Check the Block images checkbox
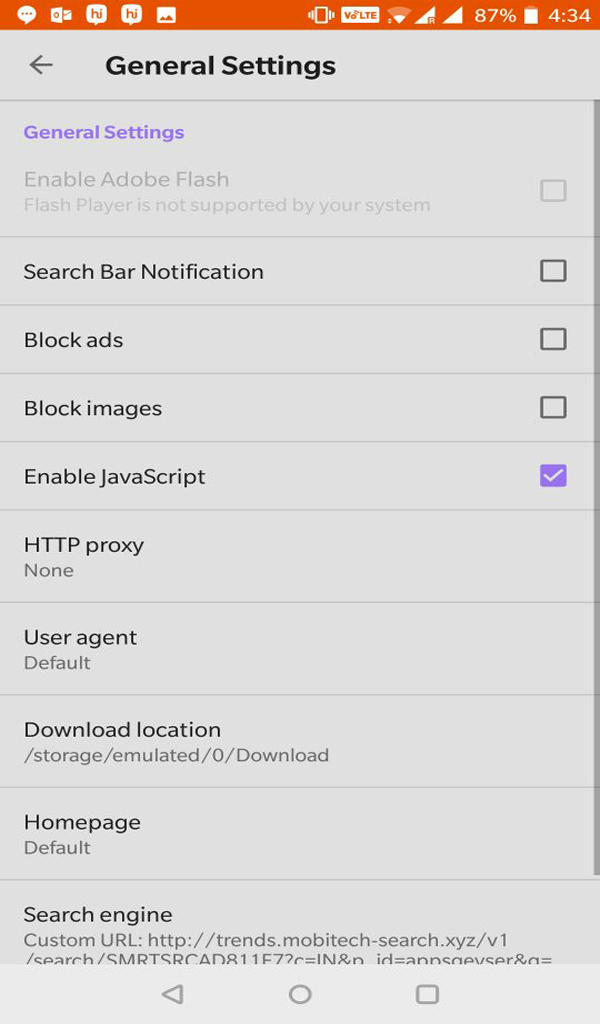 pos(553,408)
